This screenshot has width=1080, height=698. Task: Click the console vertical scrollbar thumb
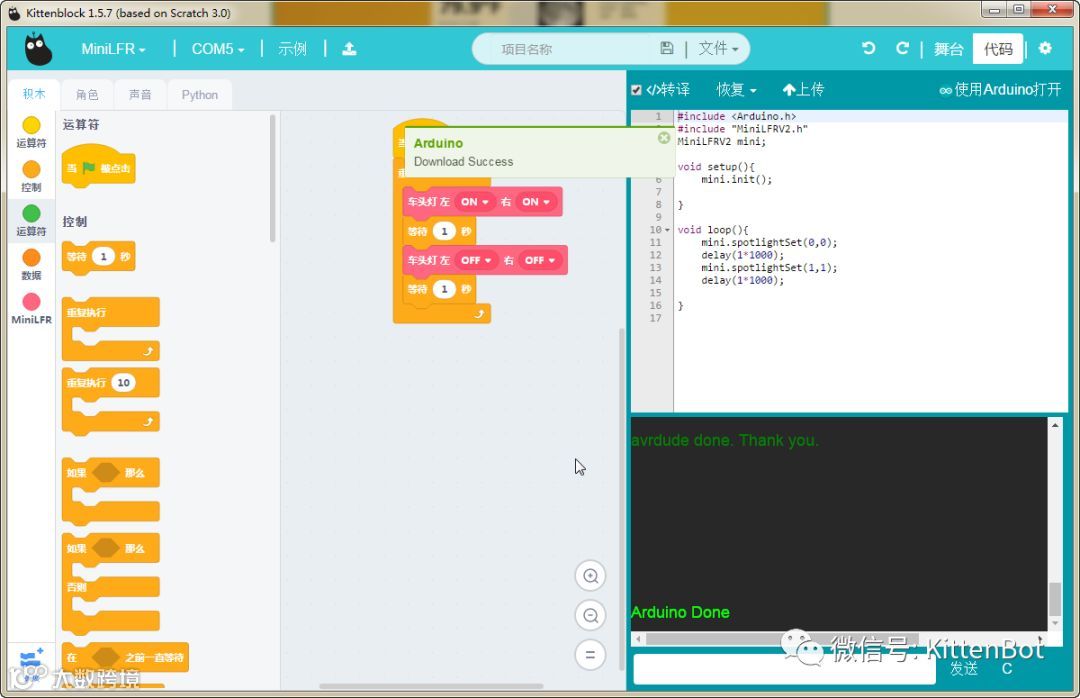[1055, 599]
